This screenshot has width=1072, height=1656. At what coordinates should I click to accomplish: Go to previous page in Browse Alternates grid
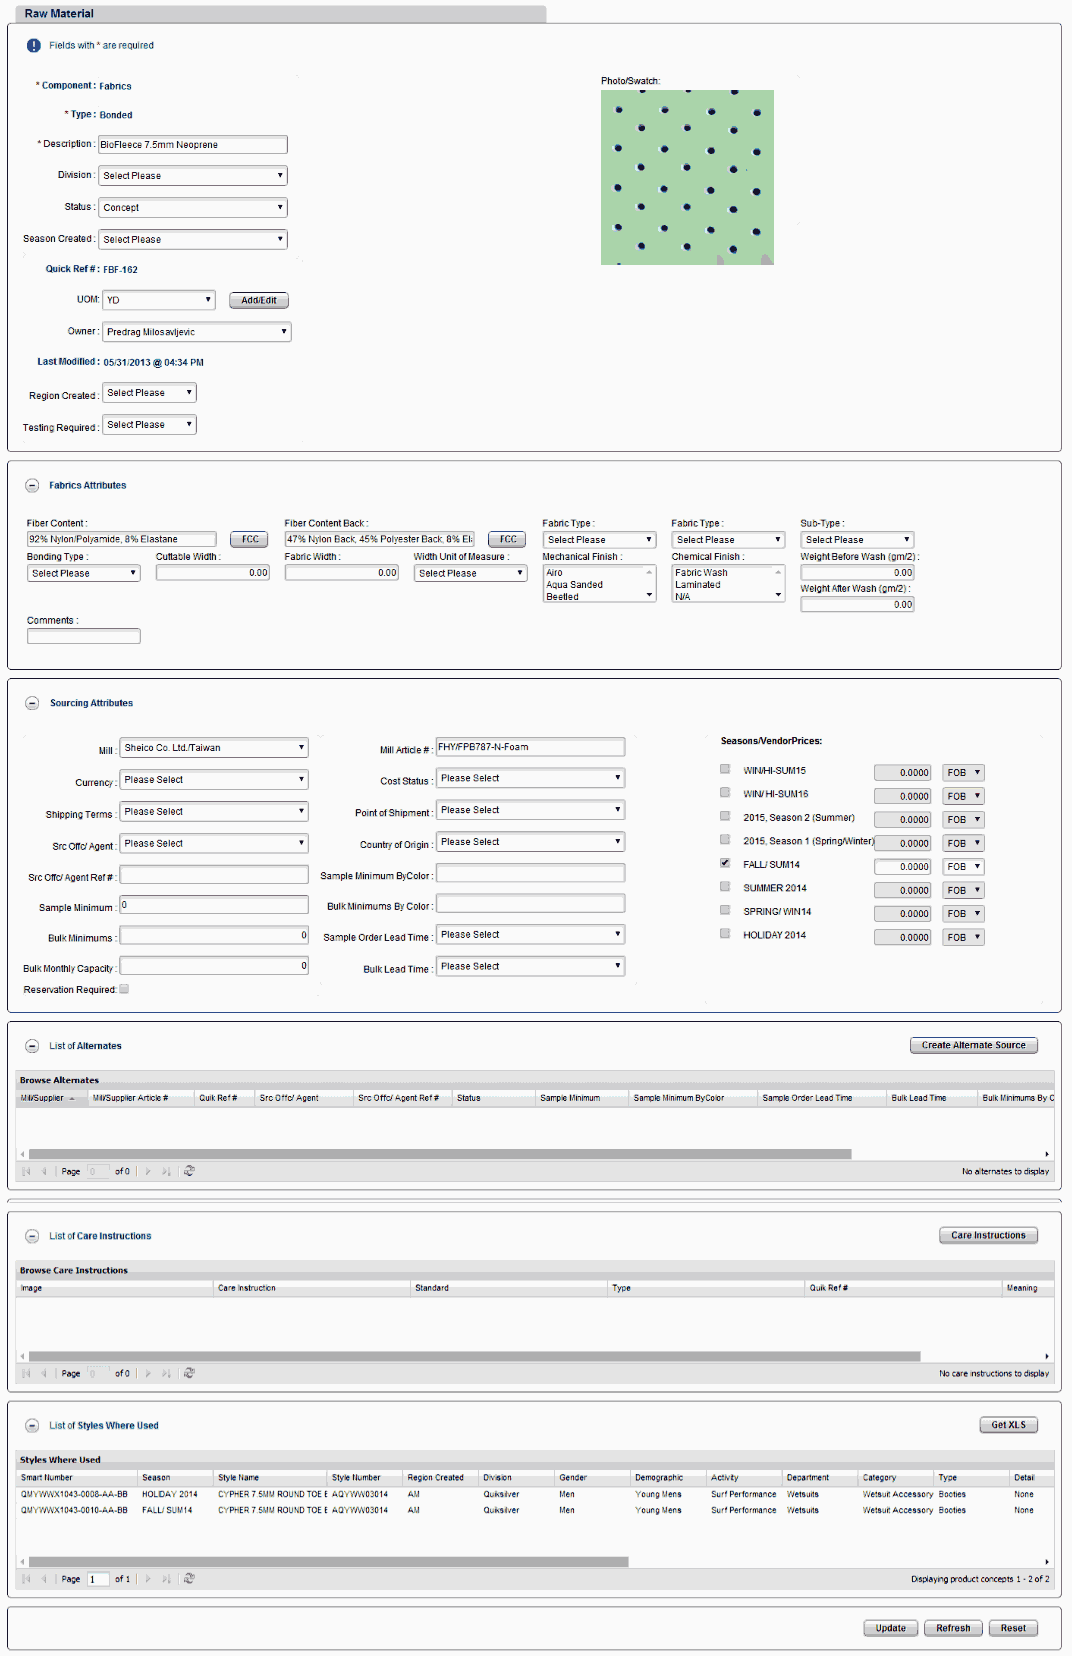[x=44, y=1171]
